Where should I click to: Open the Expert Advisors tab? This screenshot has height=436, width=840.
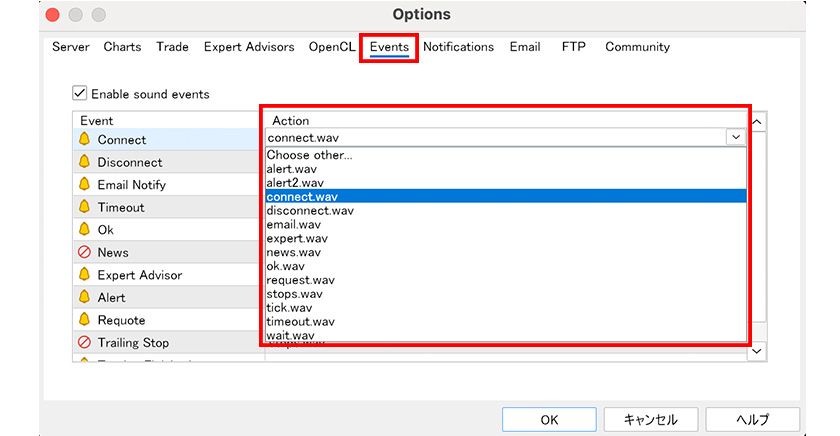coord(249,47)
